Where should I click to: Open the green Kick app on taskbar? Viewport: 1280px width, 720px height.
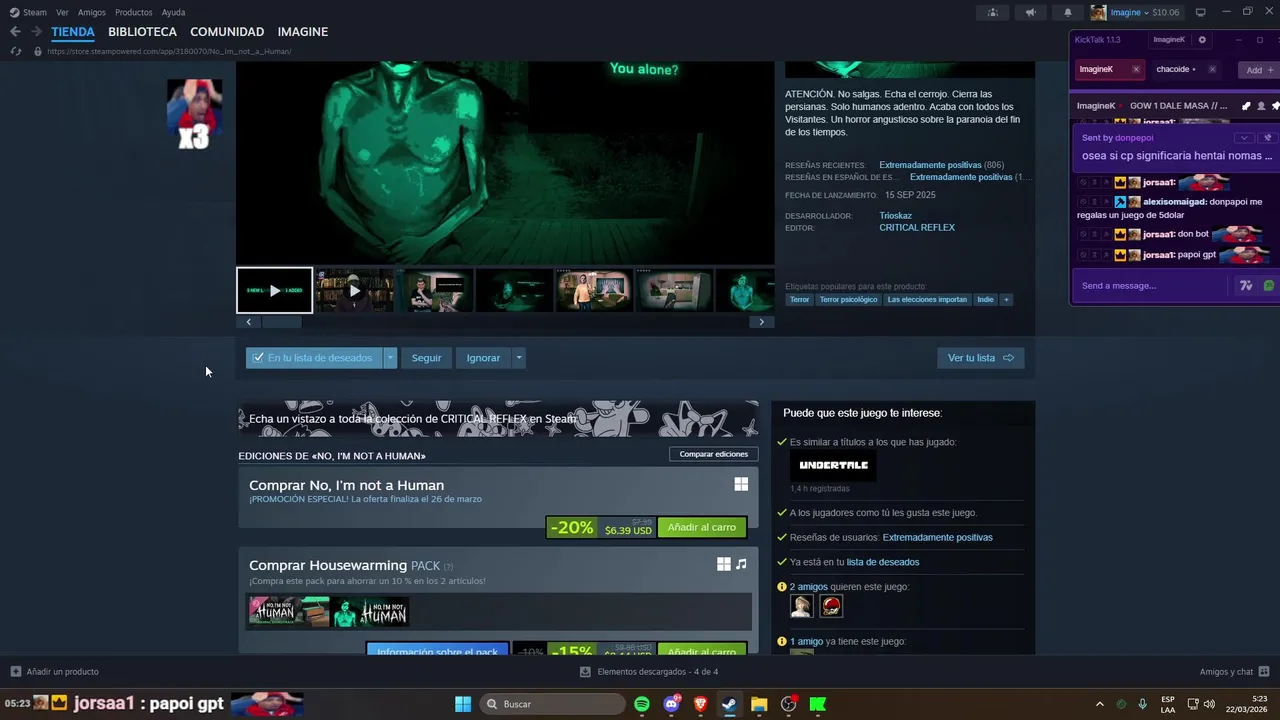pyautogui.click(x=817, y=704)
